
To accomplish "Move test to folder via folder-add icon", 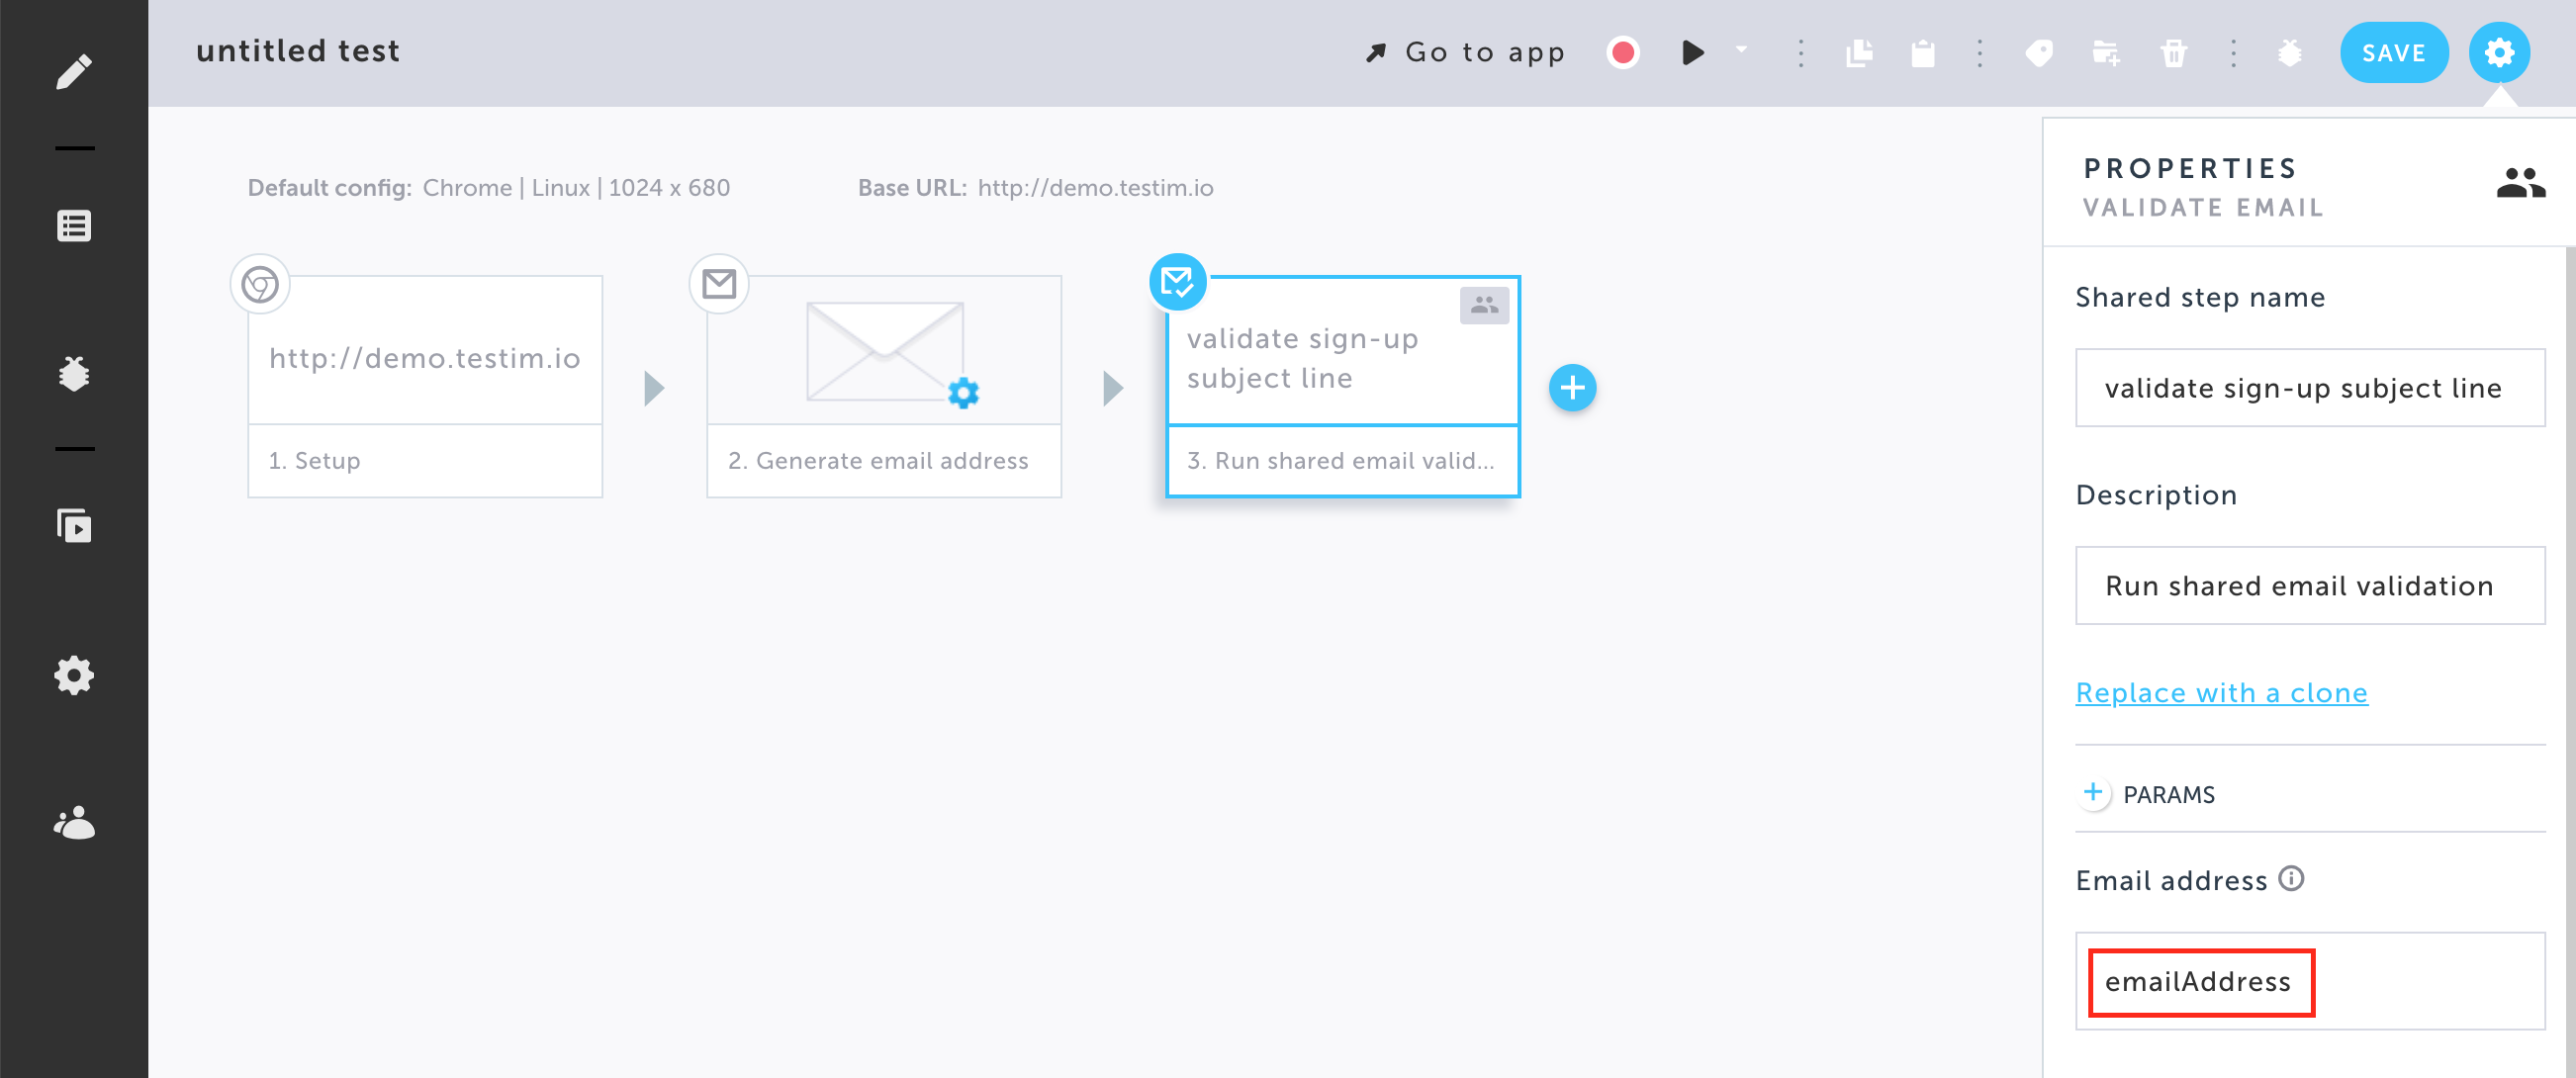I will (x=2106, y=55).
